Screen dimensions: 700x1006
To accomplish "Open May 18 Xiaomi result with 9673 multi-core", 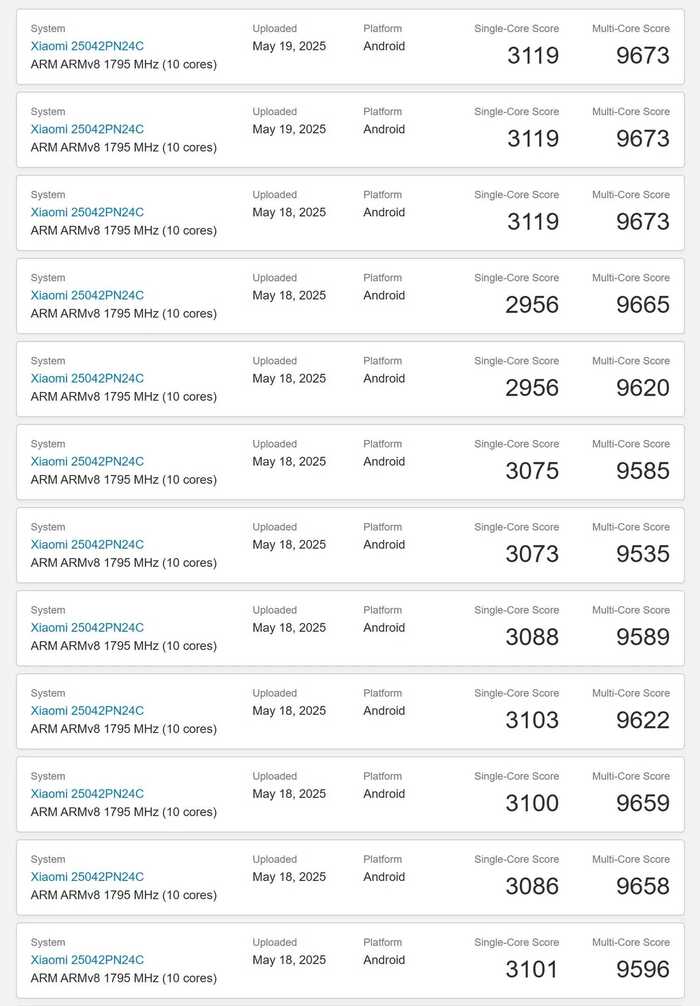I will (x=87, y=212).
